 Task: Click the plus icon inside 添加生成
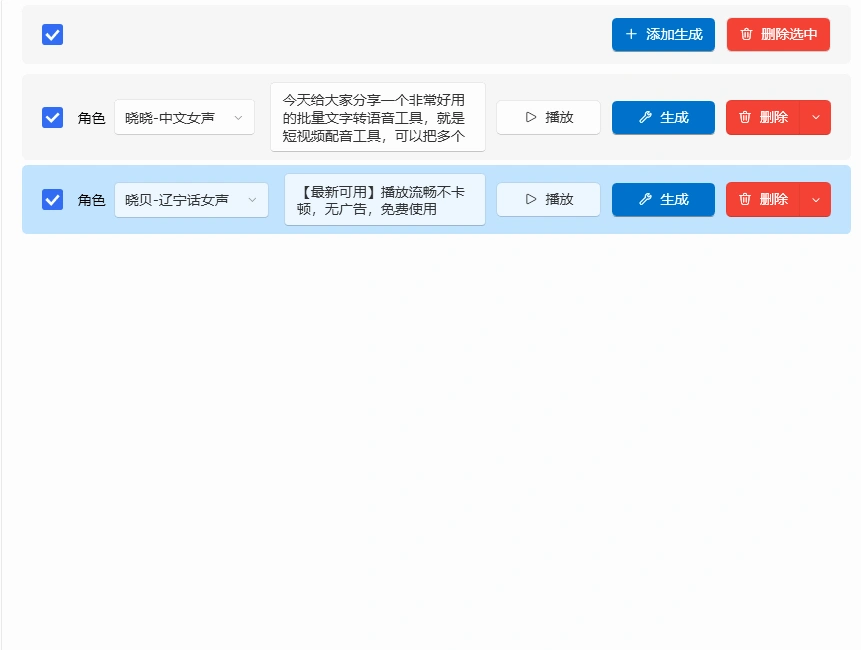[631, 34]
